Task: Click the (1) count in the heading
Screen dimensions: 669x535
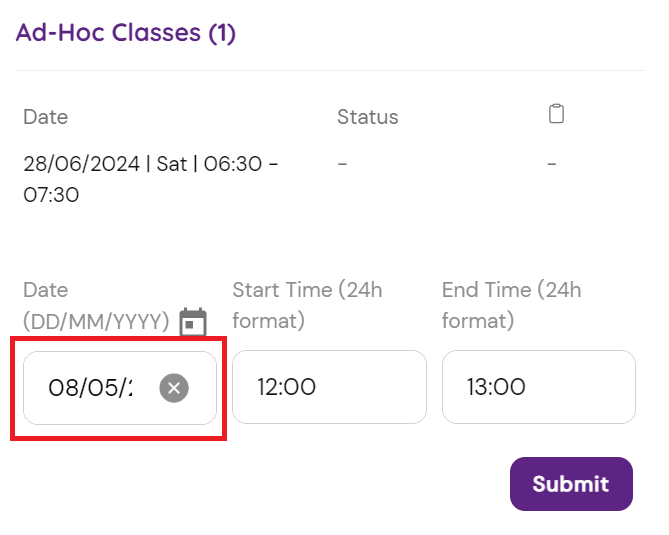Action: [x=221, y=33]
